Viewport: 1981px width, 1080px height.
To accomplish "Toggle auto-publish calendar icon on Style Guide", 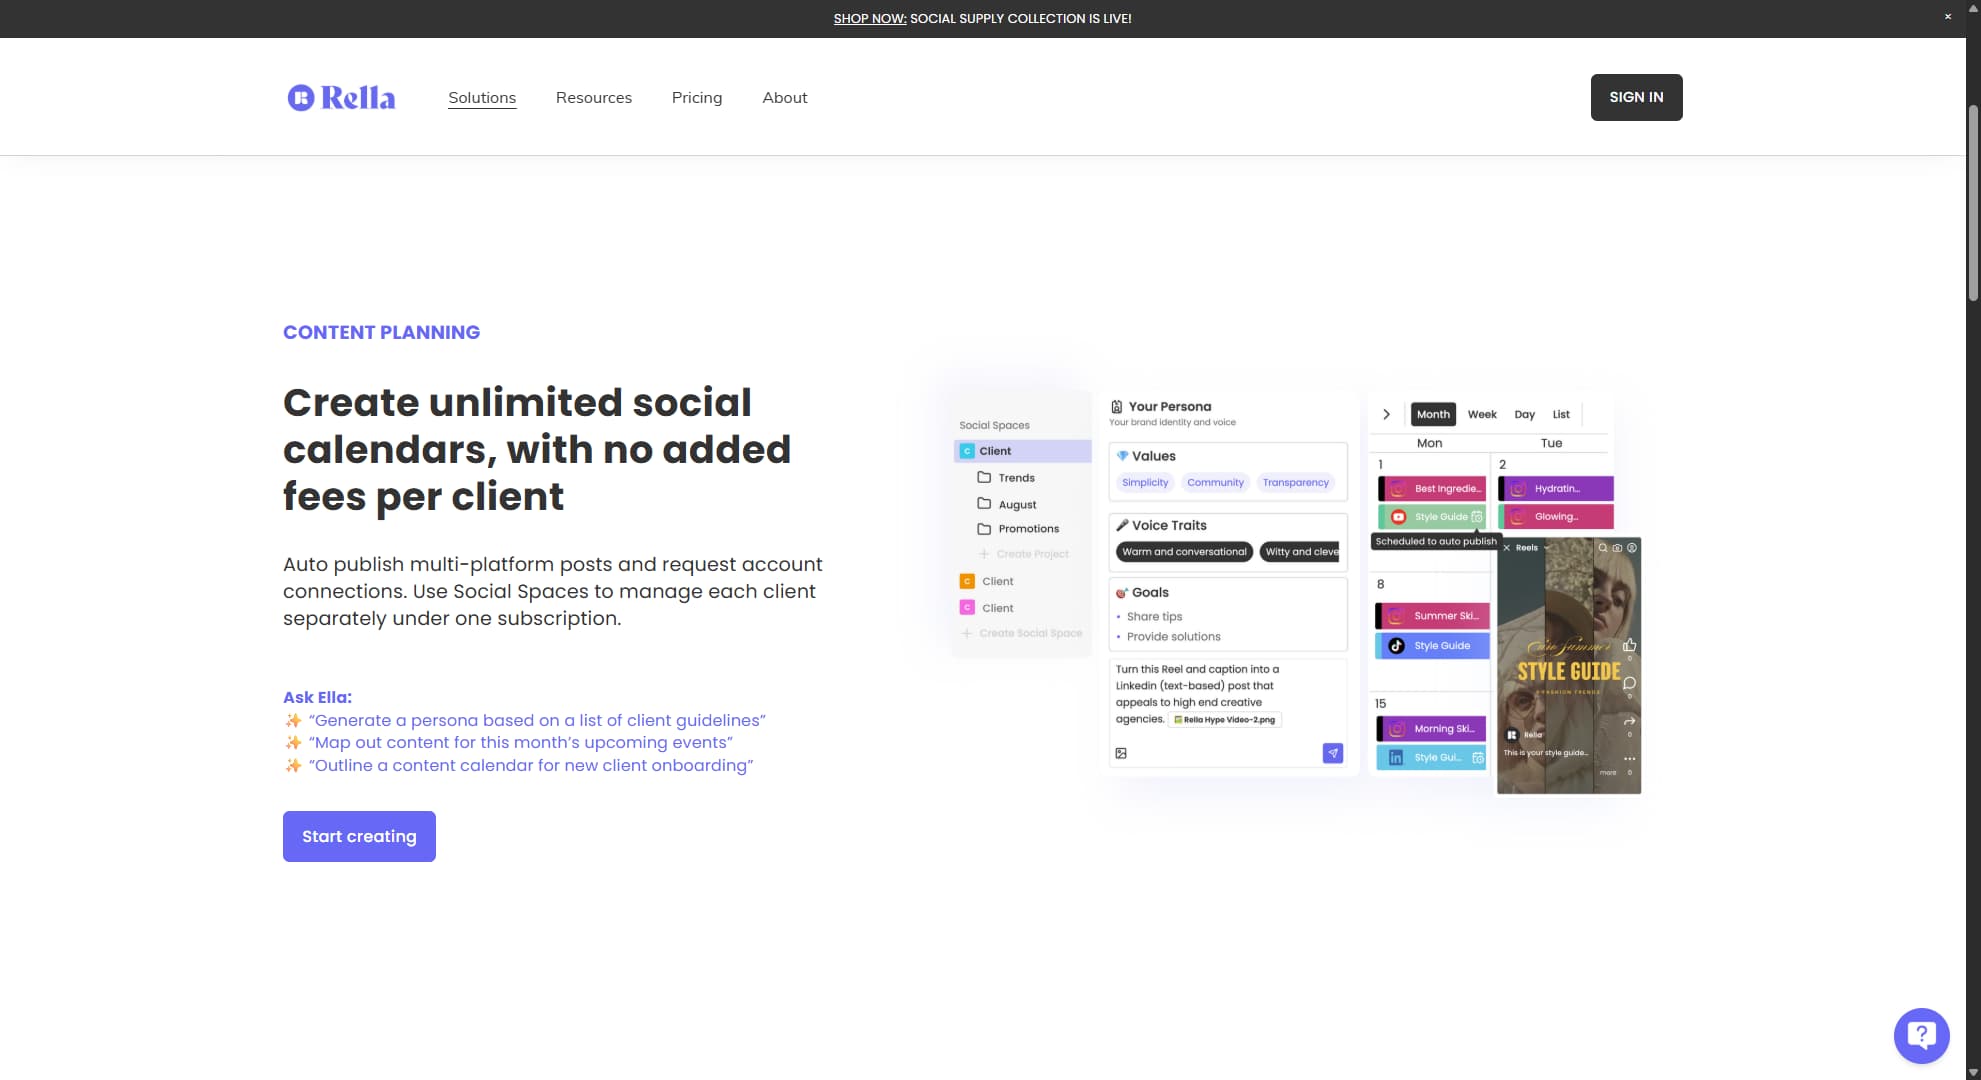I will click(x=1477, y=517).
